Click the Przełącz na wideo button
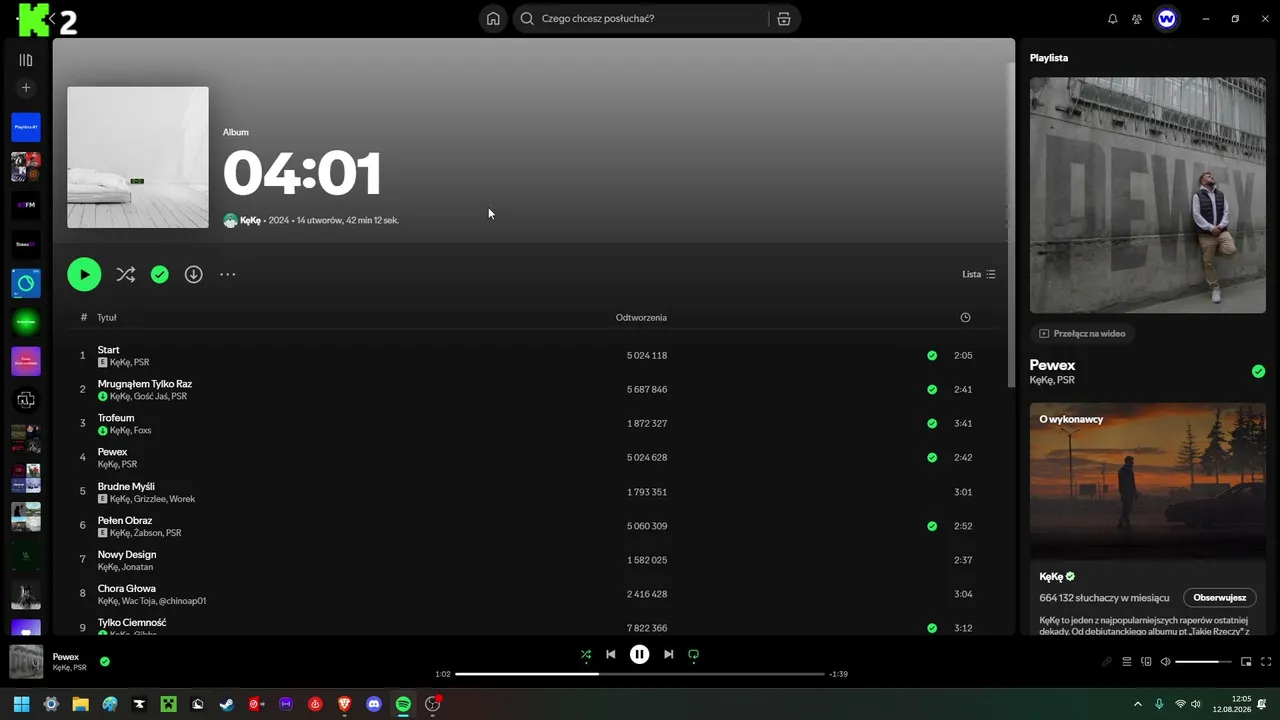 tap(1082, 334)
